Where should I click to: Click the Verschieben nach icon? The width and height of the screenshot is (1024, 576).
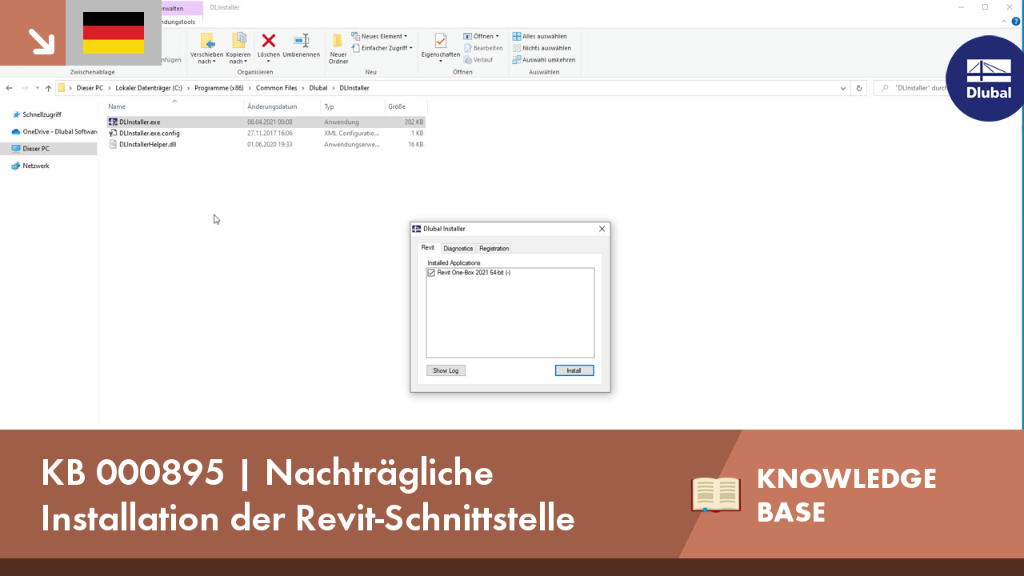(206, 41)
